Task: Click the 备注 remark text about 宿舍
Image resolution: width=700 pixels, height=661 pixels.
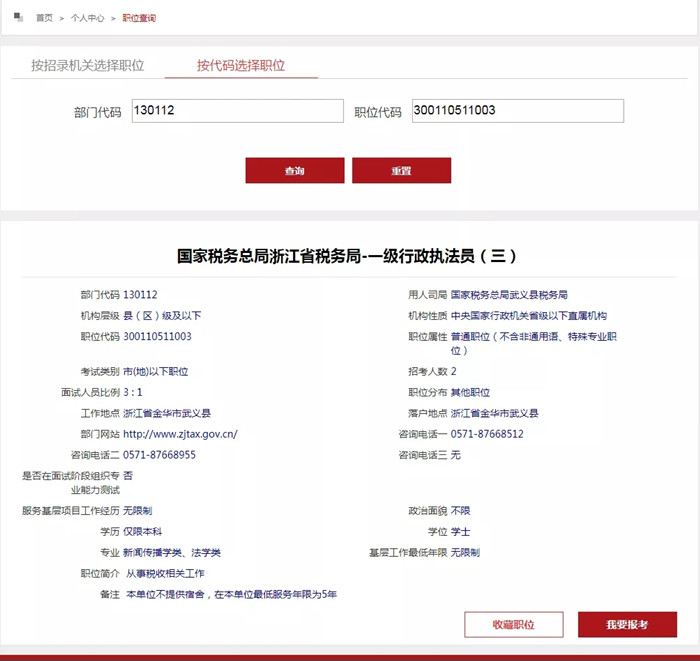Action: click(231, 594)
